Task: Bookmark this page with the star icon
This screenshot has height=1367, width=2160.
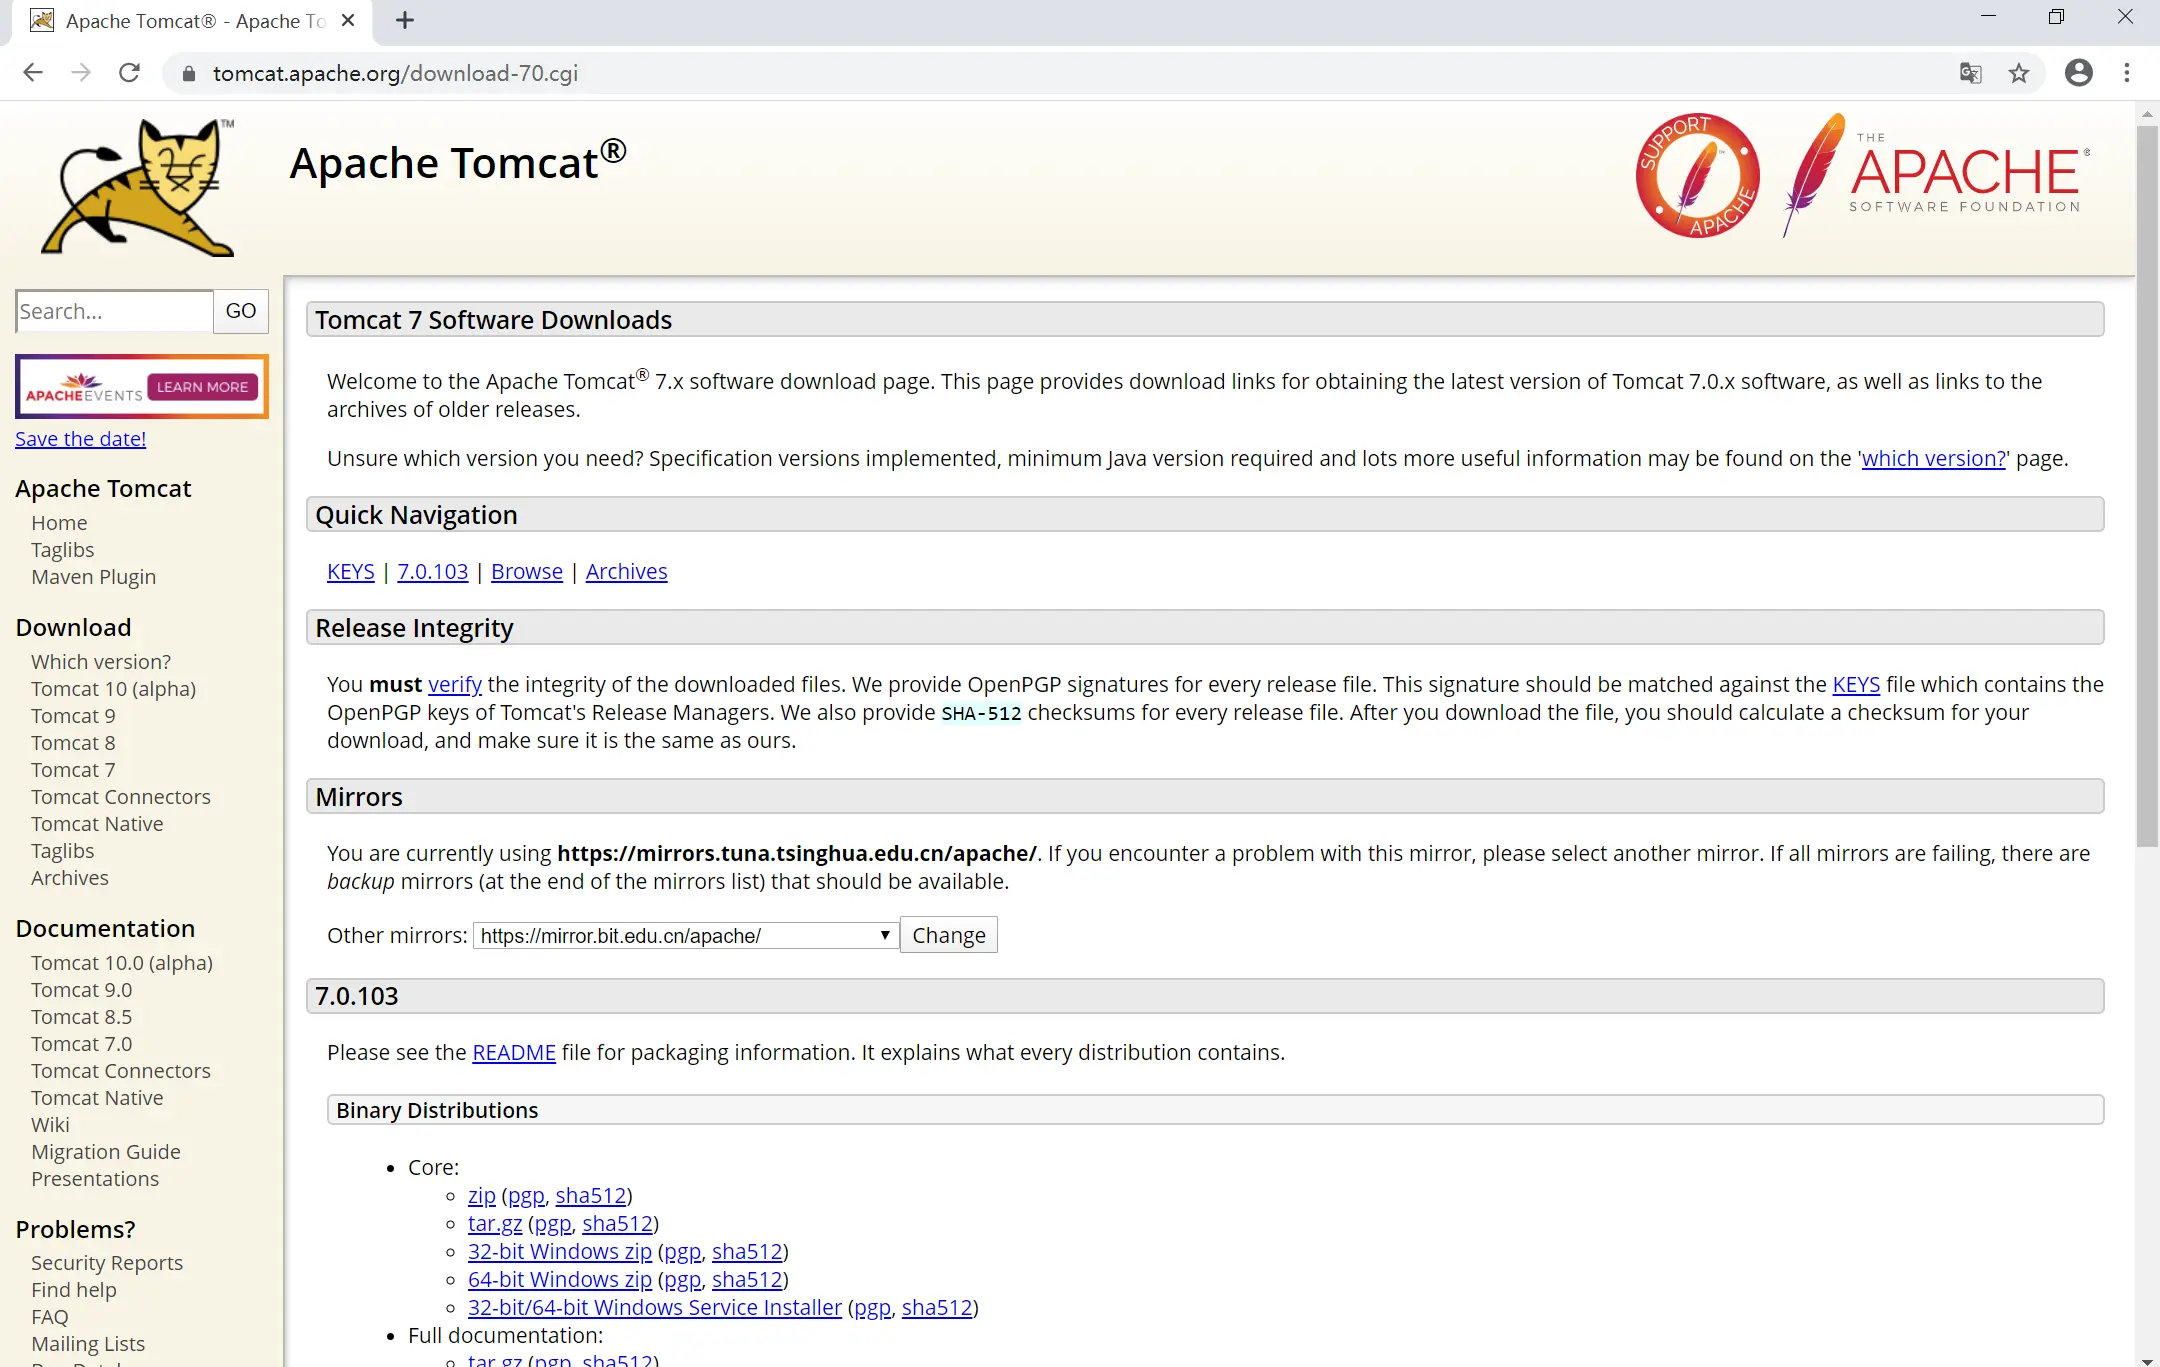Action: 2019,73
